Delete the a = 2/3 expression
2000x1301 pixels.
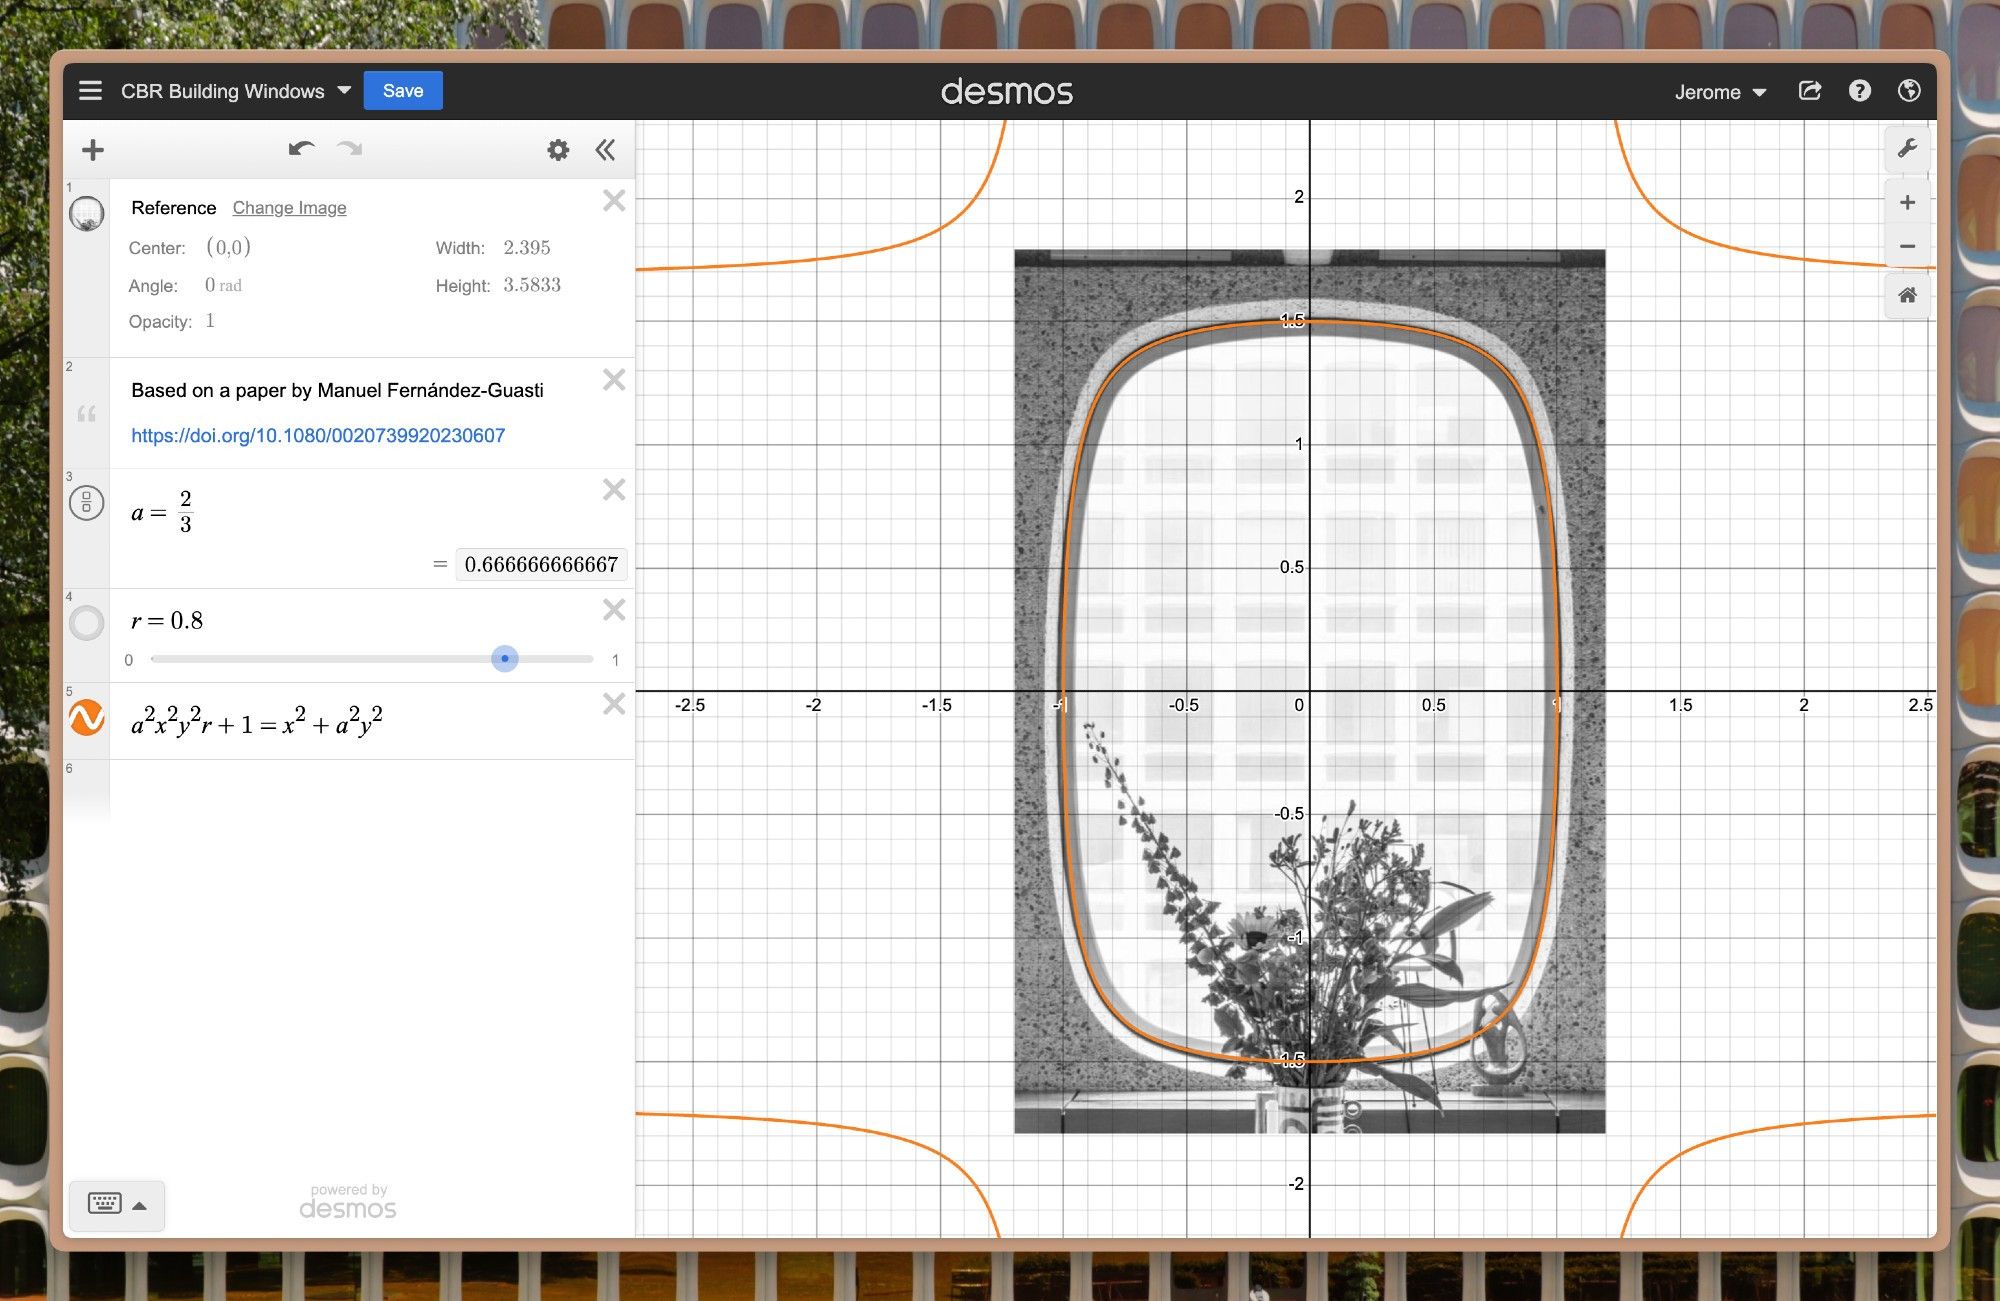tap(614, 490)
